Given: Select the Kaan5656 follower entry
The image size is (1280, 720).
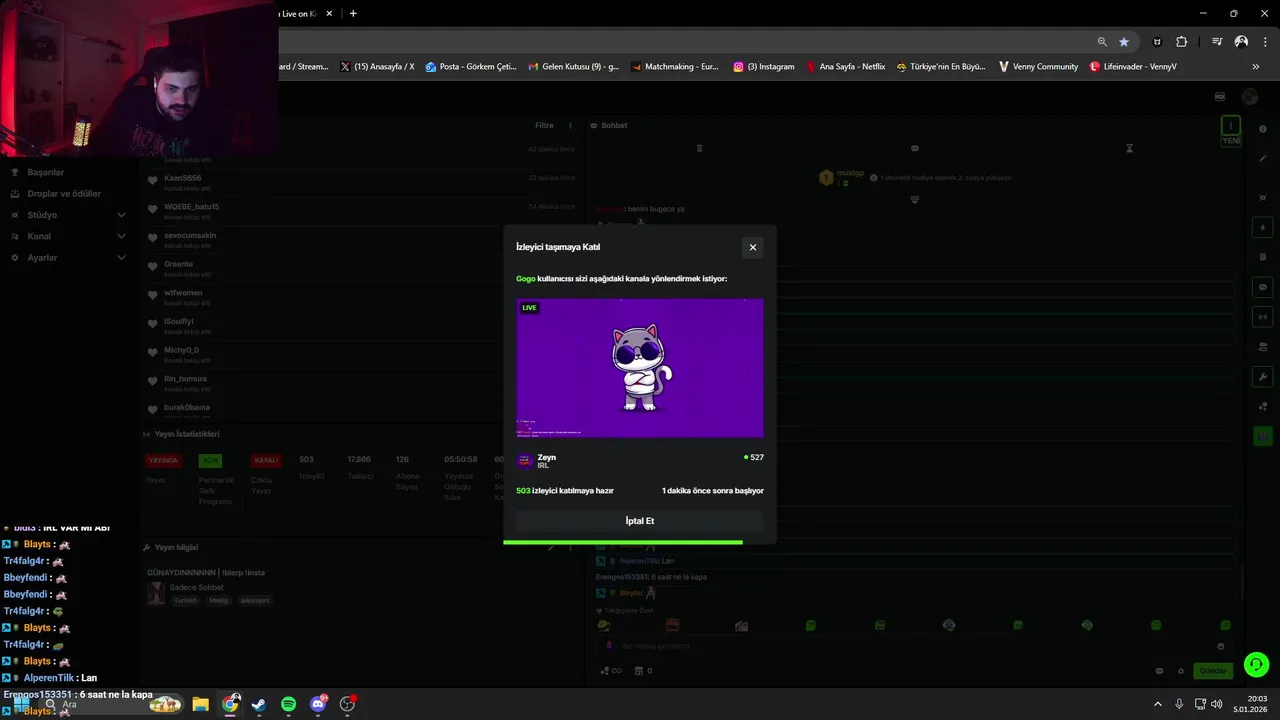Looking at the screenshot, I should 360,182.
